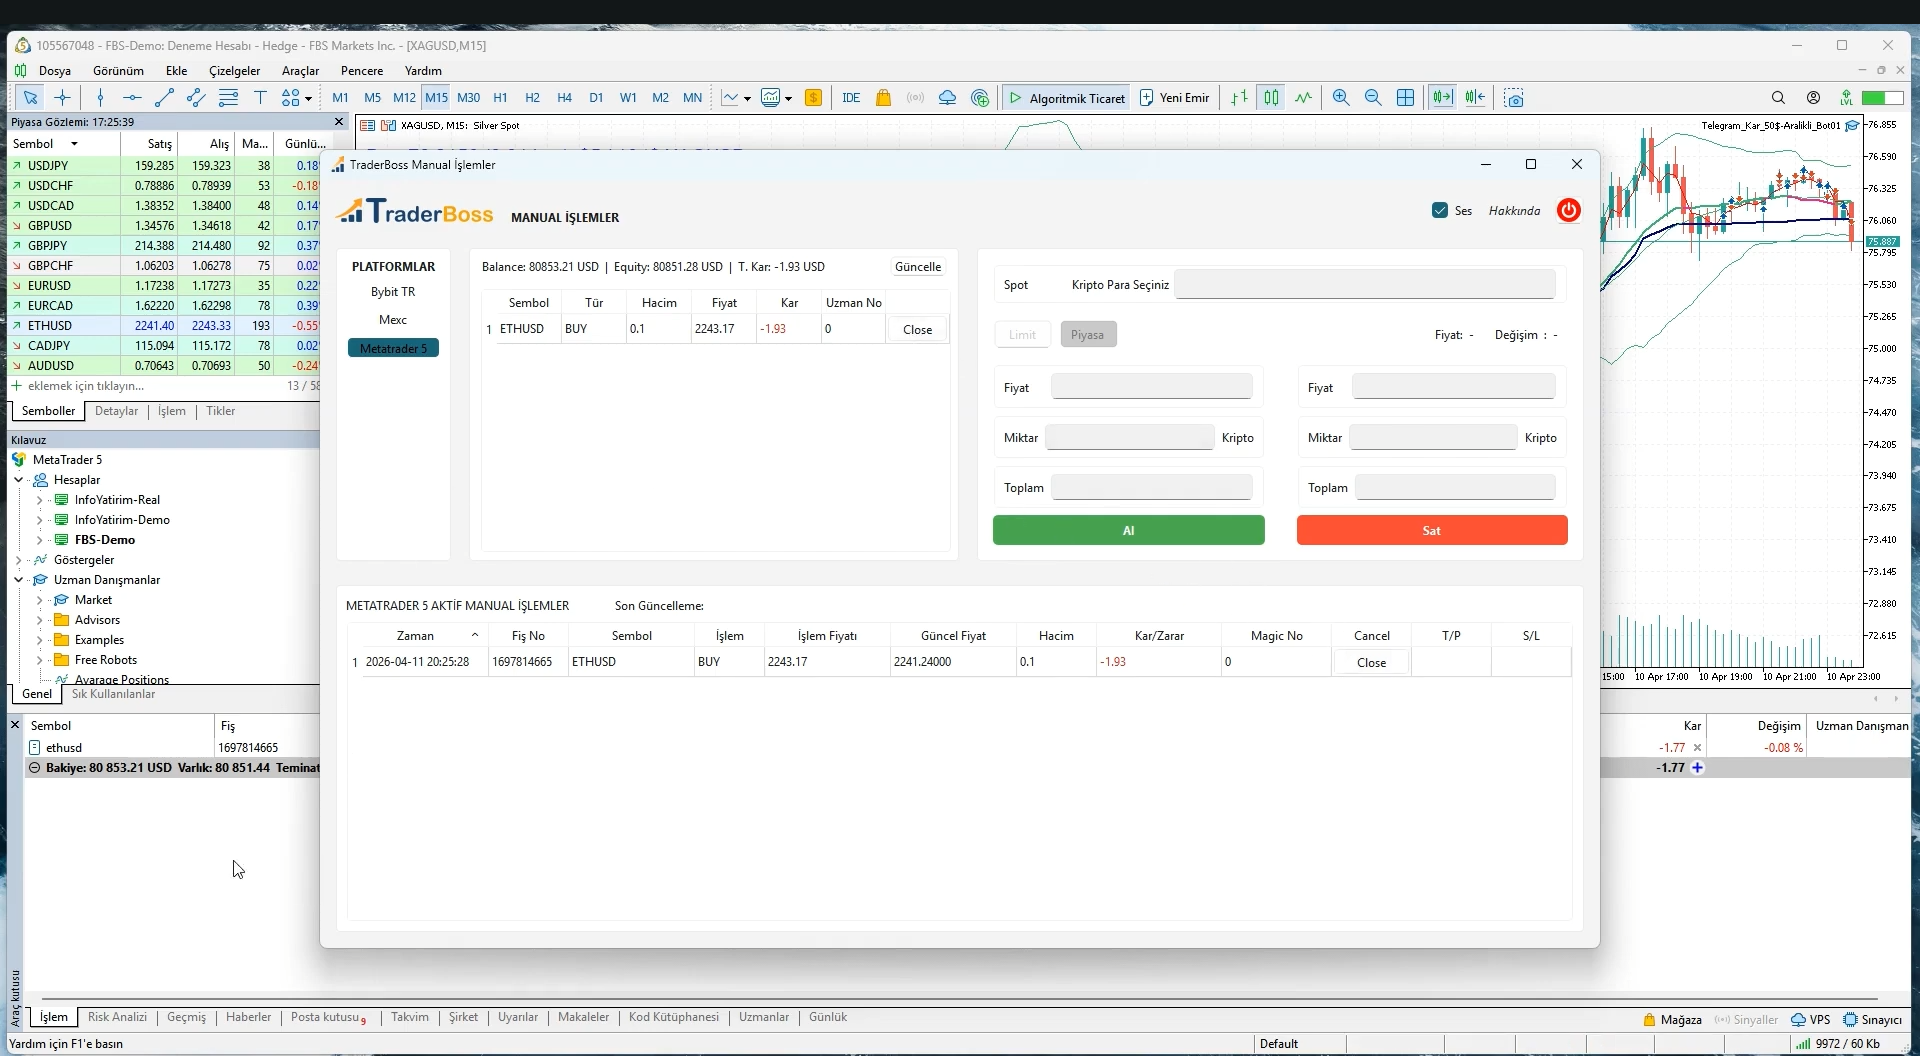Click the red Sat sell button
The image size is (1920, 1056).
pos(1432,530)
